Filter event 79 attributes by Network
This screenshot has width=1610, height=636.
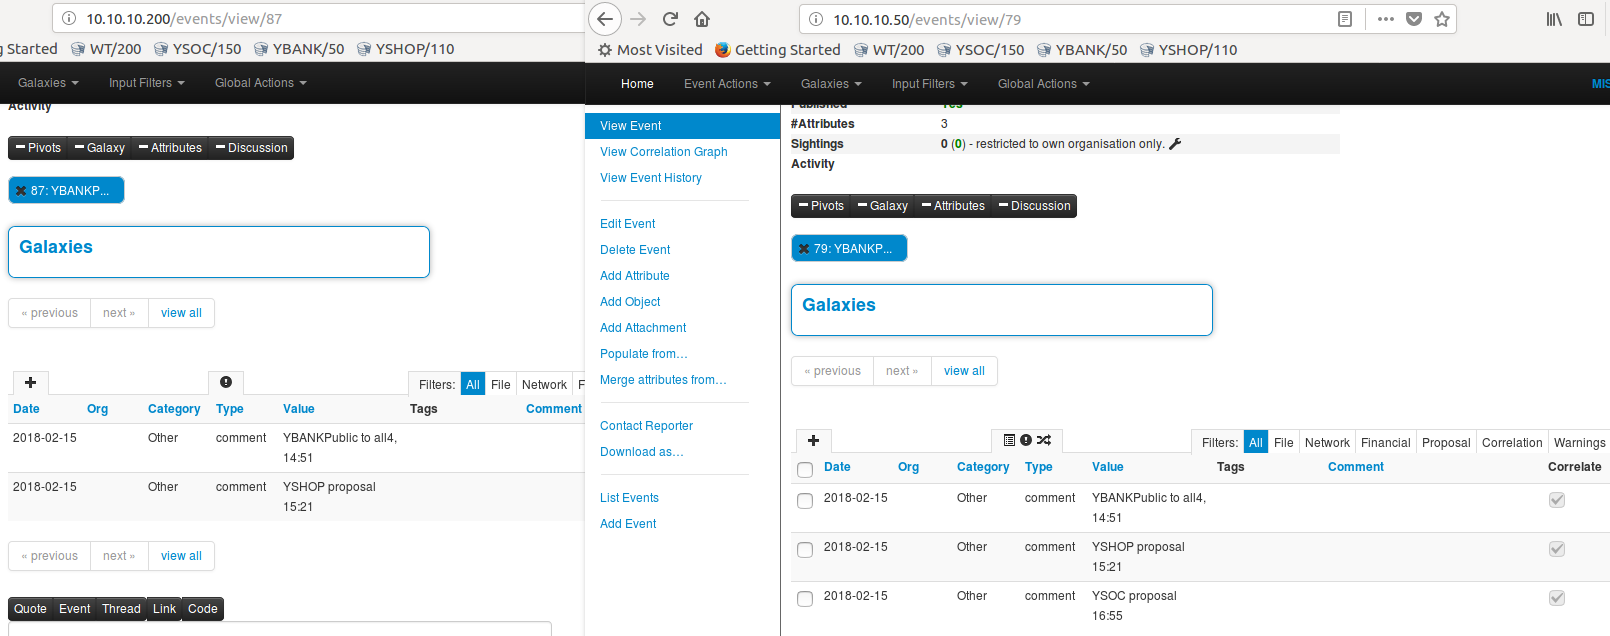(1327, 443)
